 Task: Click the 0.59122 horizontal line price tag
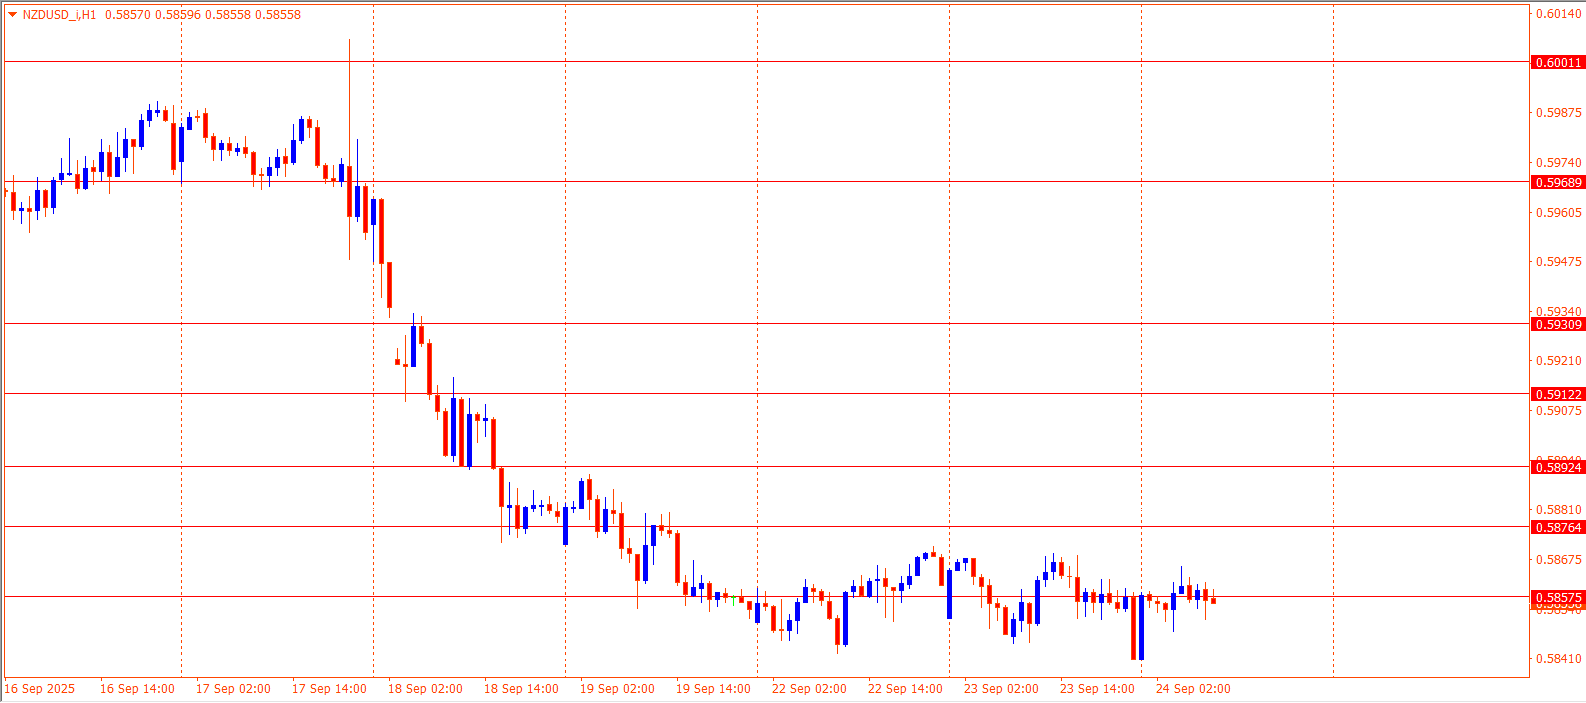coord(1558,395)
